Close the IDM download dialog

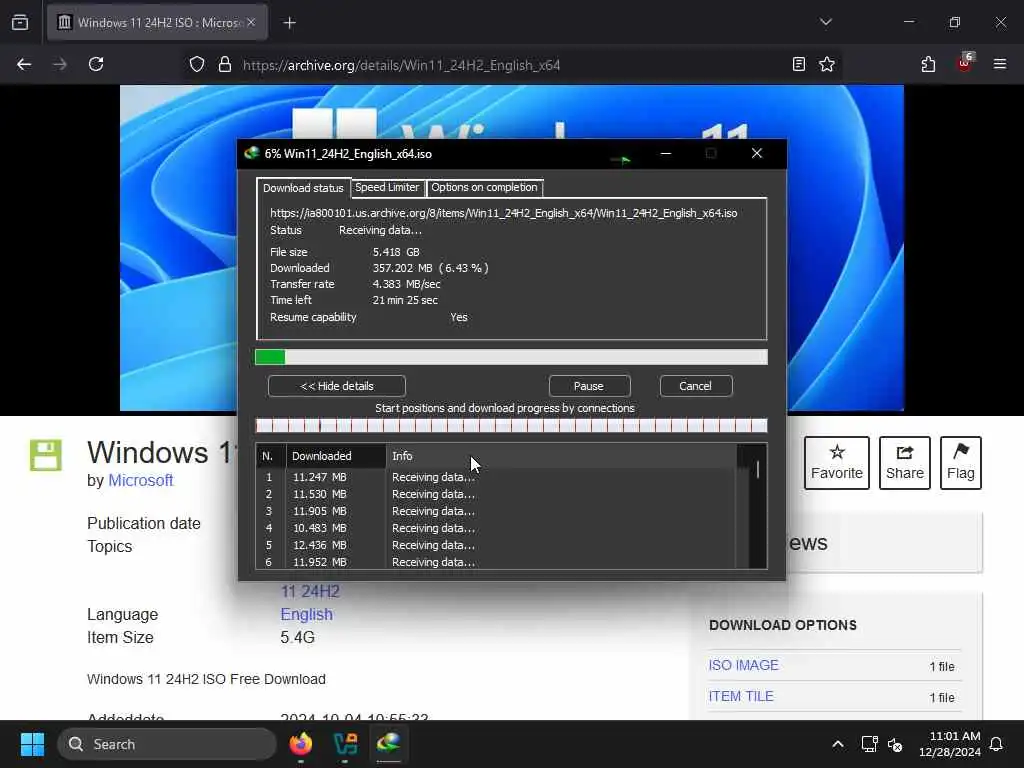(756, 153)
